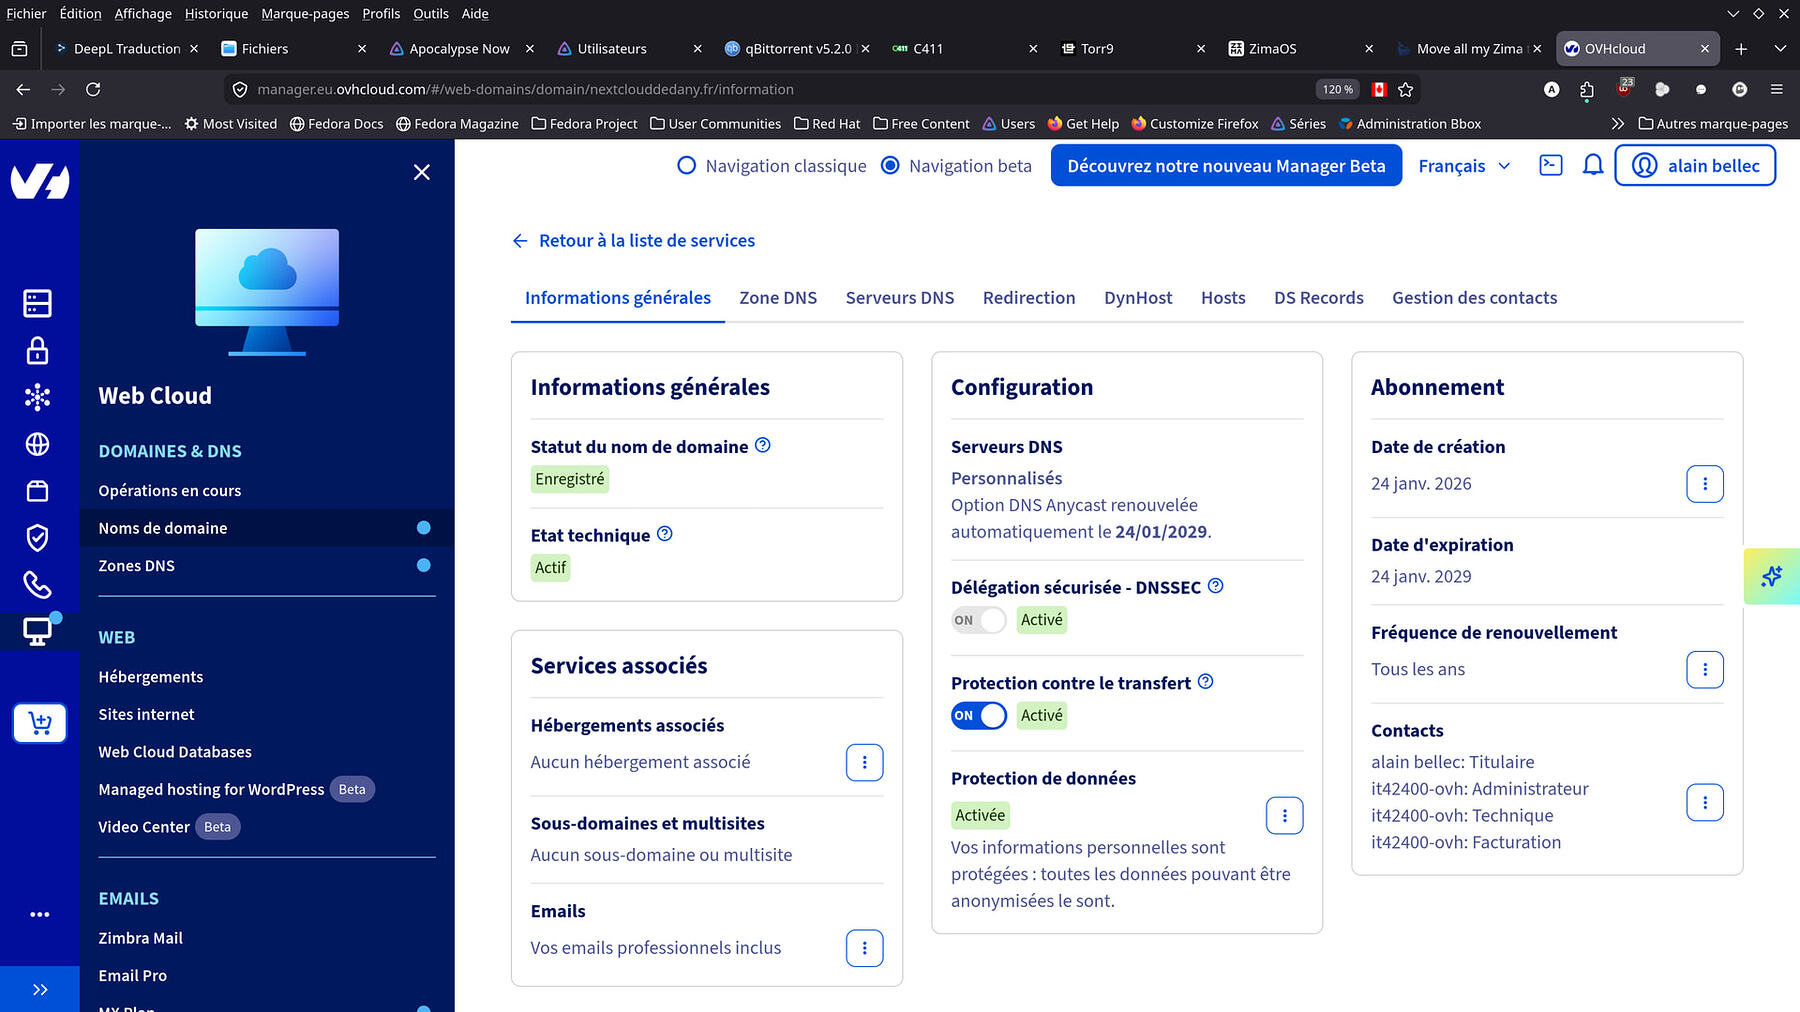Open actions menu for Contacts

(1705, 802)
